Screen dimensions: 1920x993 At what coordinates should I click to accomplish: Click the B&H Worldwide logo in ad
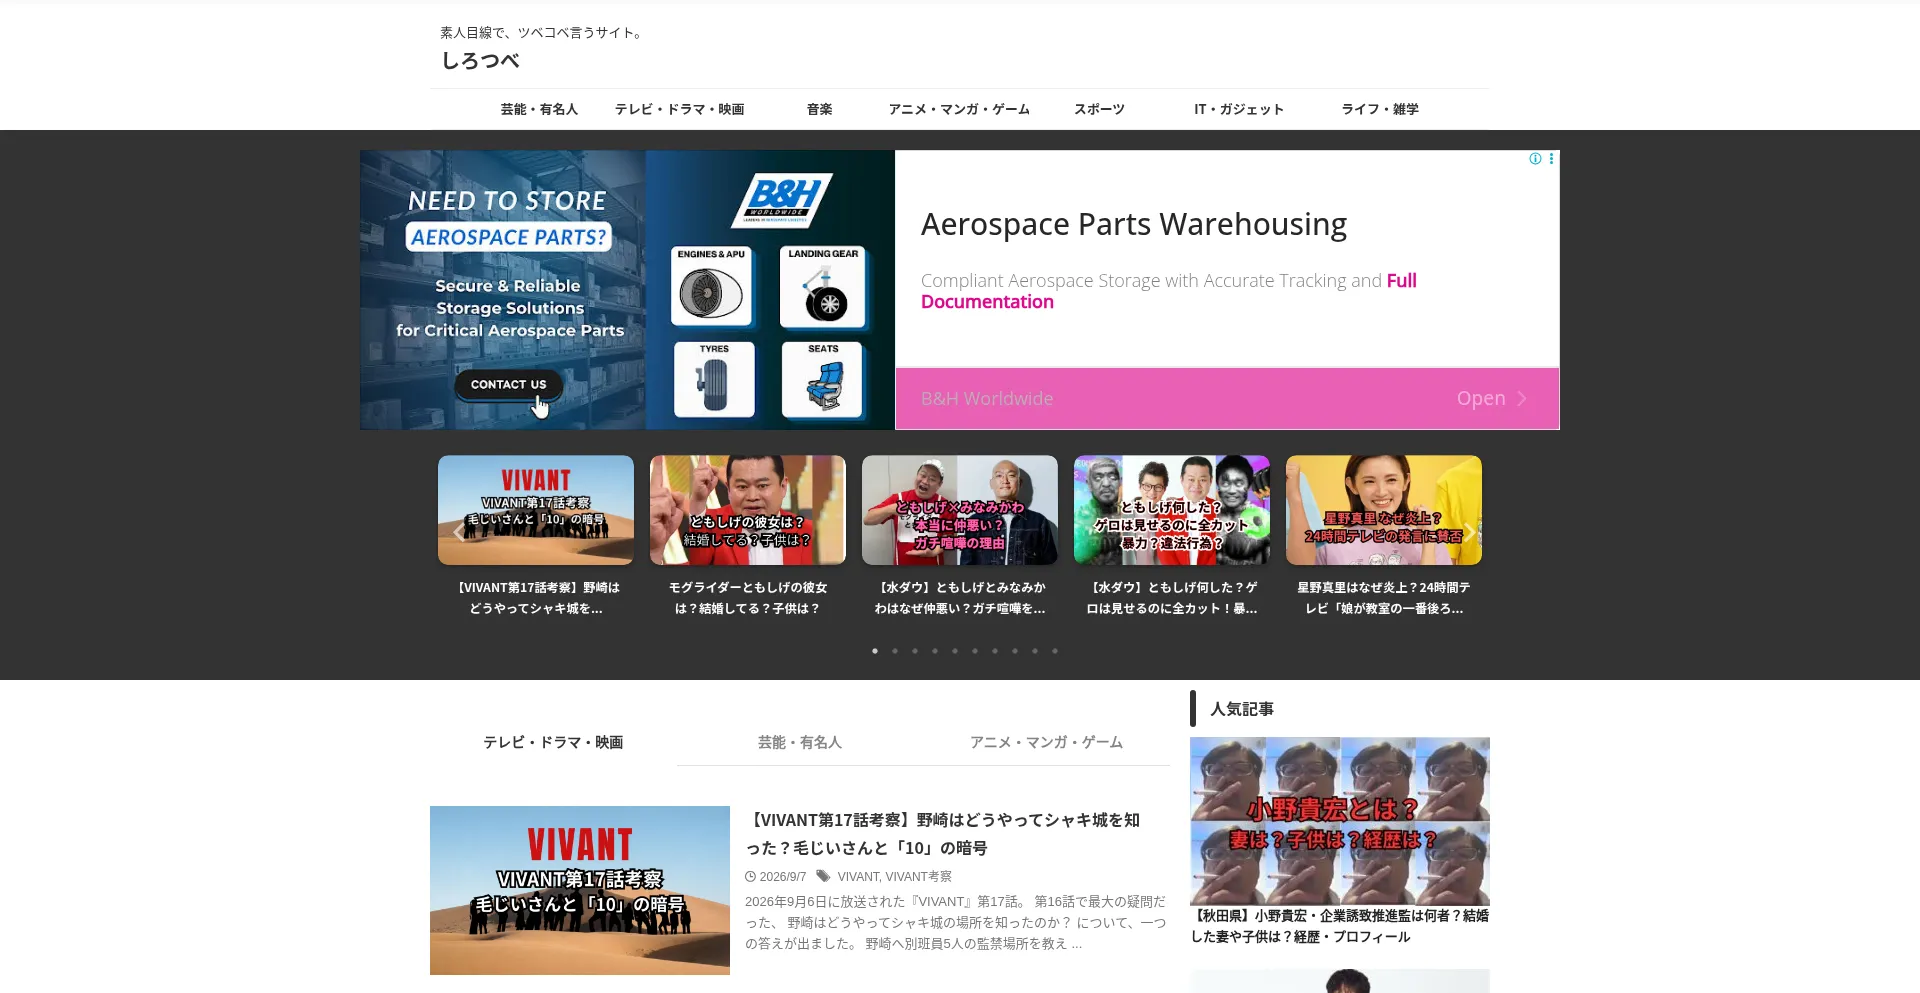pyautogui.click(x=783, y=200)
